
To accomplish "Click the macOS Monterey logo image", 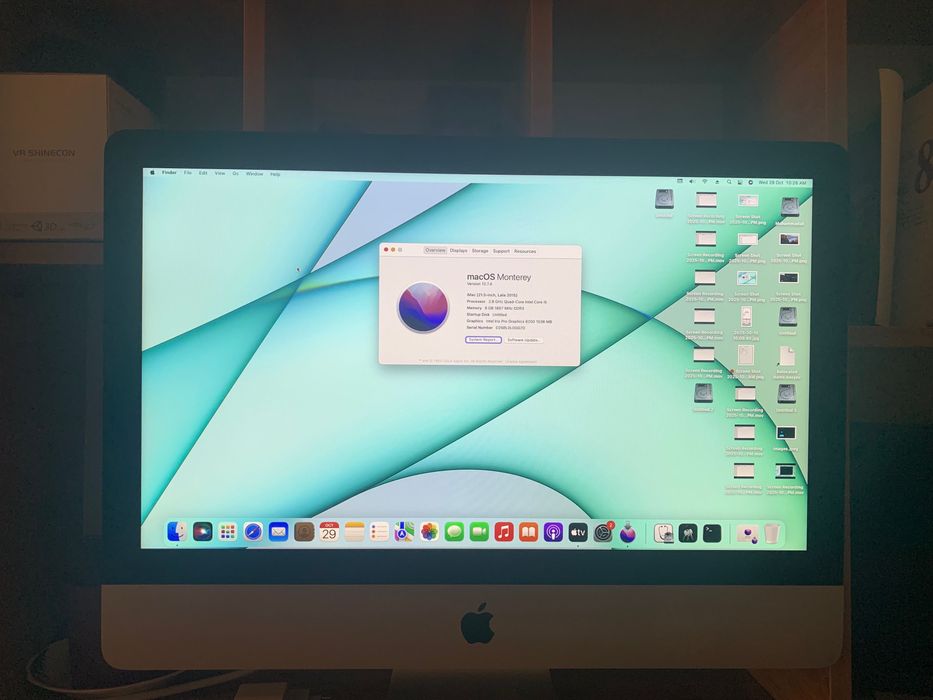I will click(x=423, y=307).
